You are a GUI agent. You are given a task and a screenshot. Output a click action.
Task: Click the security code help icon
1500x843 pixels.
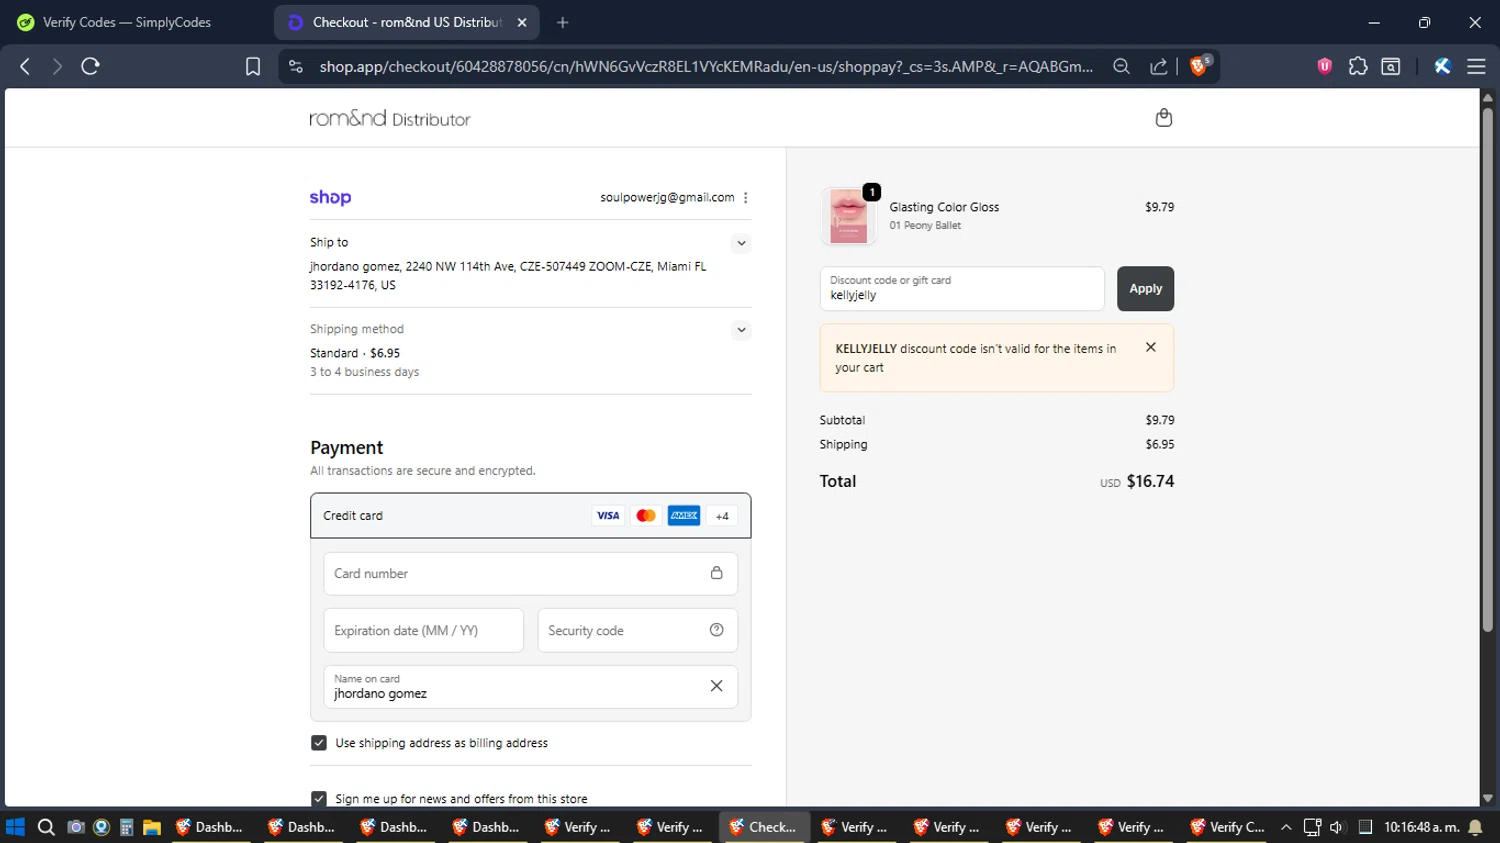pyautogui.click(x=716, y=630)
